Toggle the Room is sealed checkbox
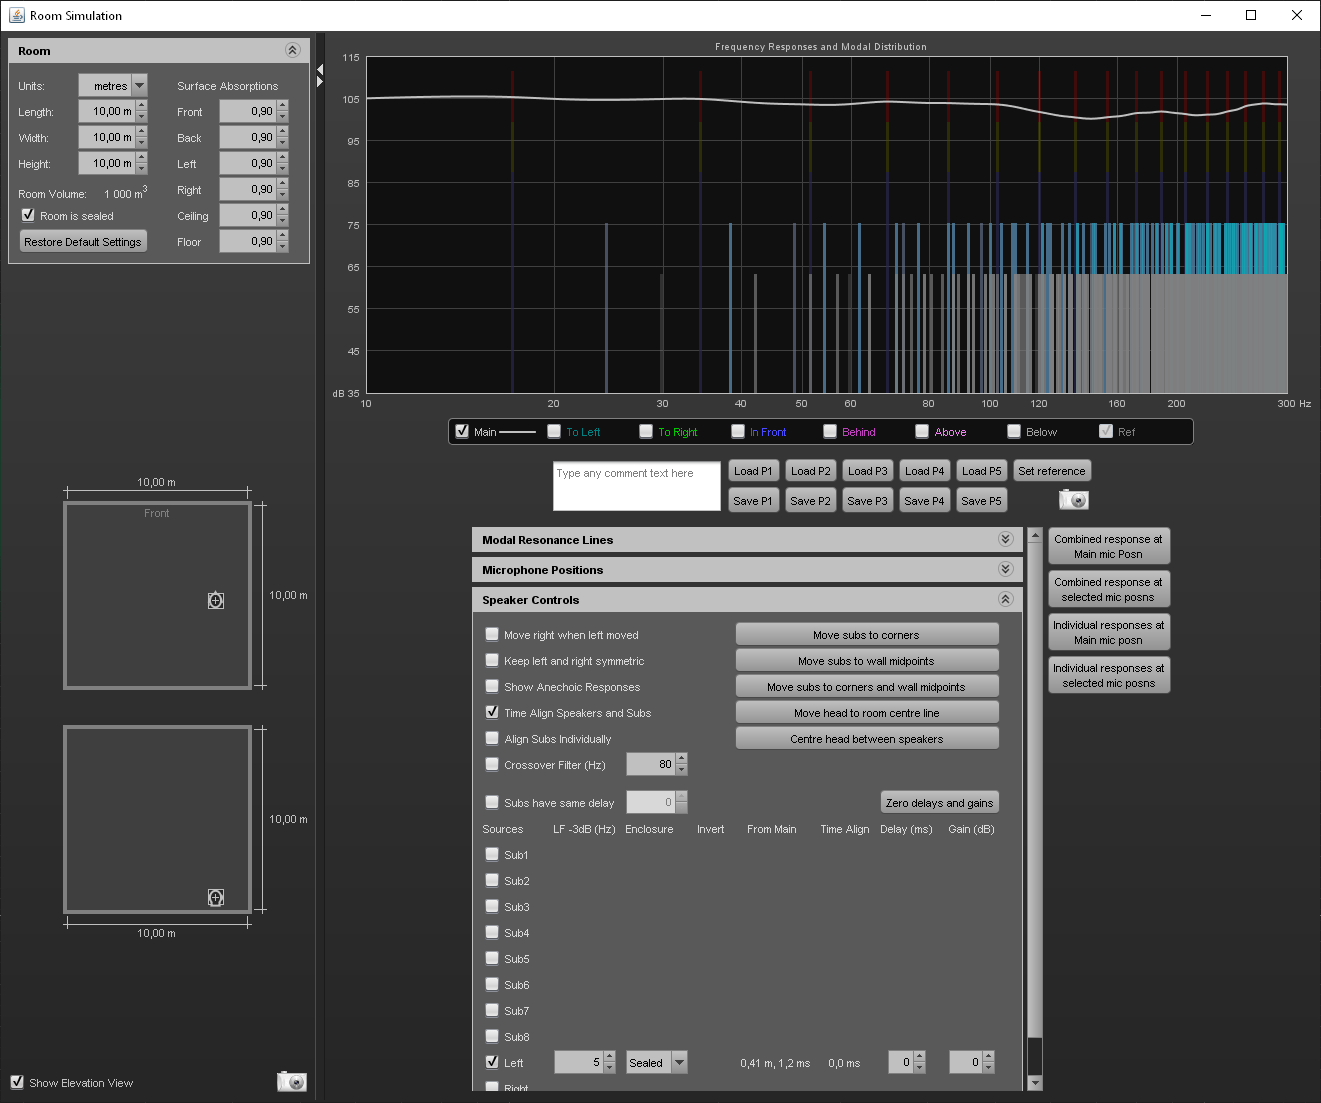The image size is (1321, 1103). coord(28,215)
